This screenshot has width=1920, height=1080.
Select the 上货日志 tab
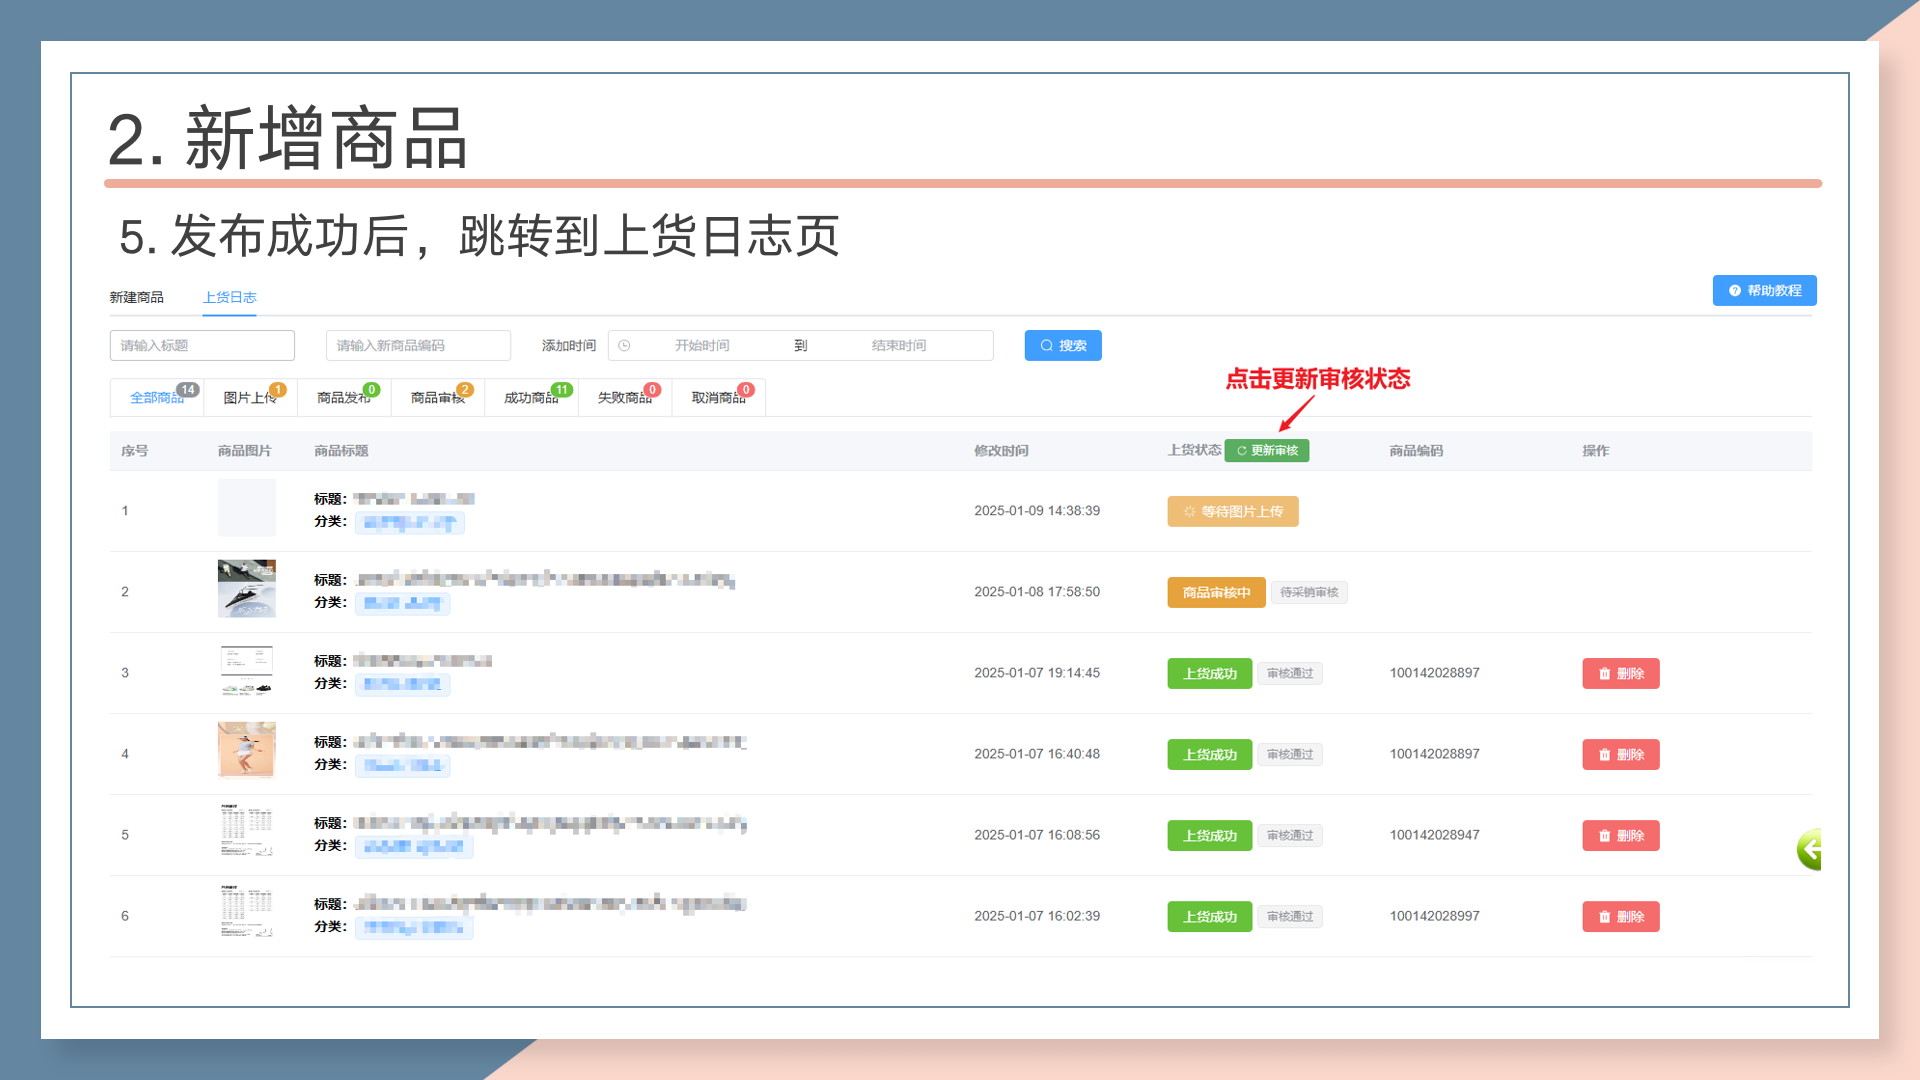(x=229, y=298)
